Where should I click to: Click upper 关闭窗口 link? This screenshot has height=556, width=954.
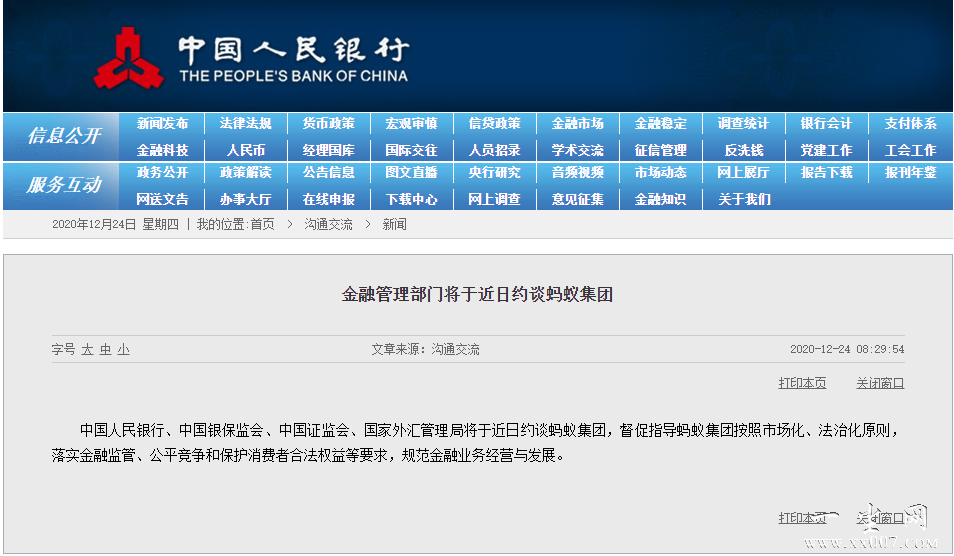coord(880,383)
